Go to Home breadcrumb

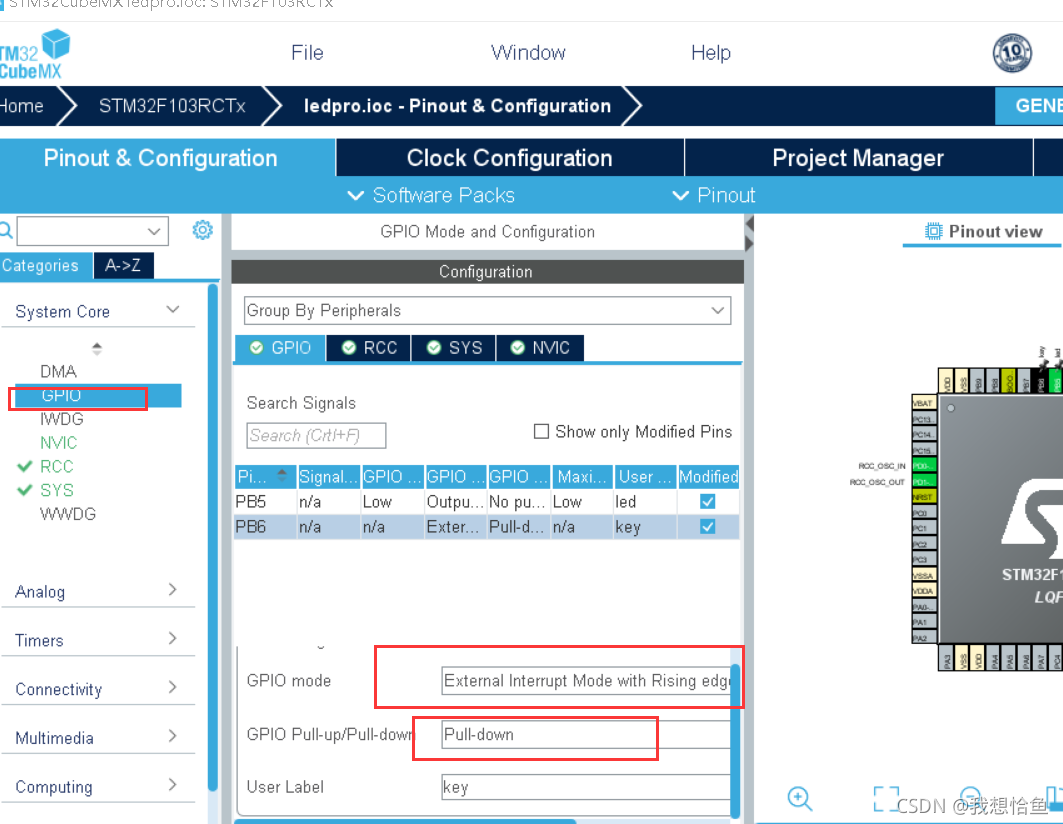tap(22, 106)
